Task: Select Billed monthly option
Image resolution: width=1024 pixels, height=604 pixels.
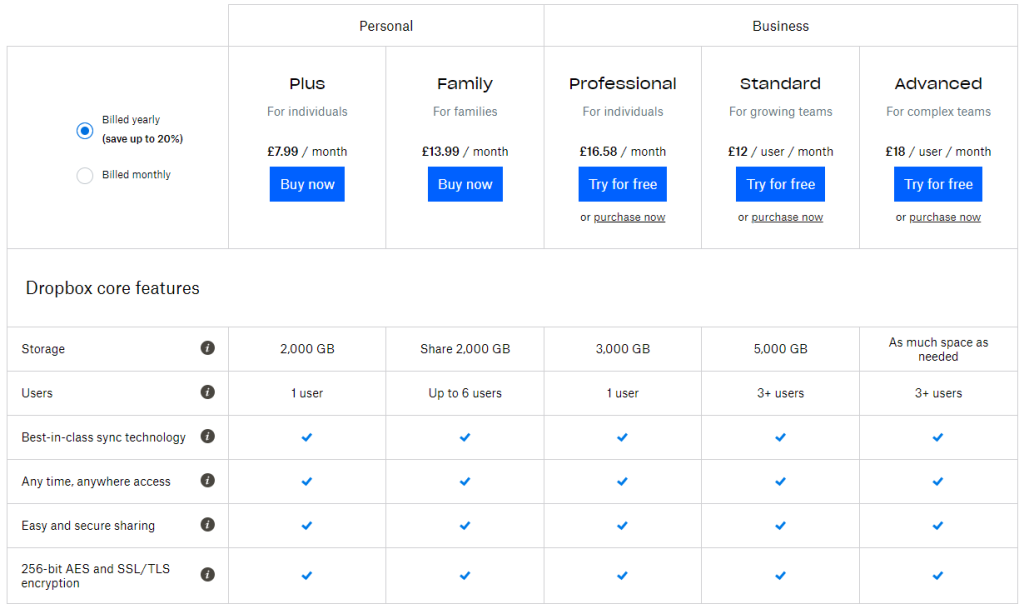Action: 85,175
